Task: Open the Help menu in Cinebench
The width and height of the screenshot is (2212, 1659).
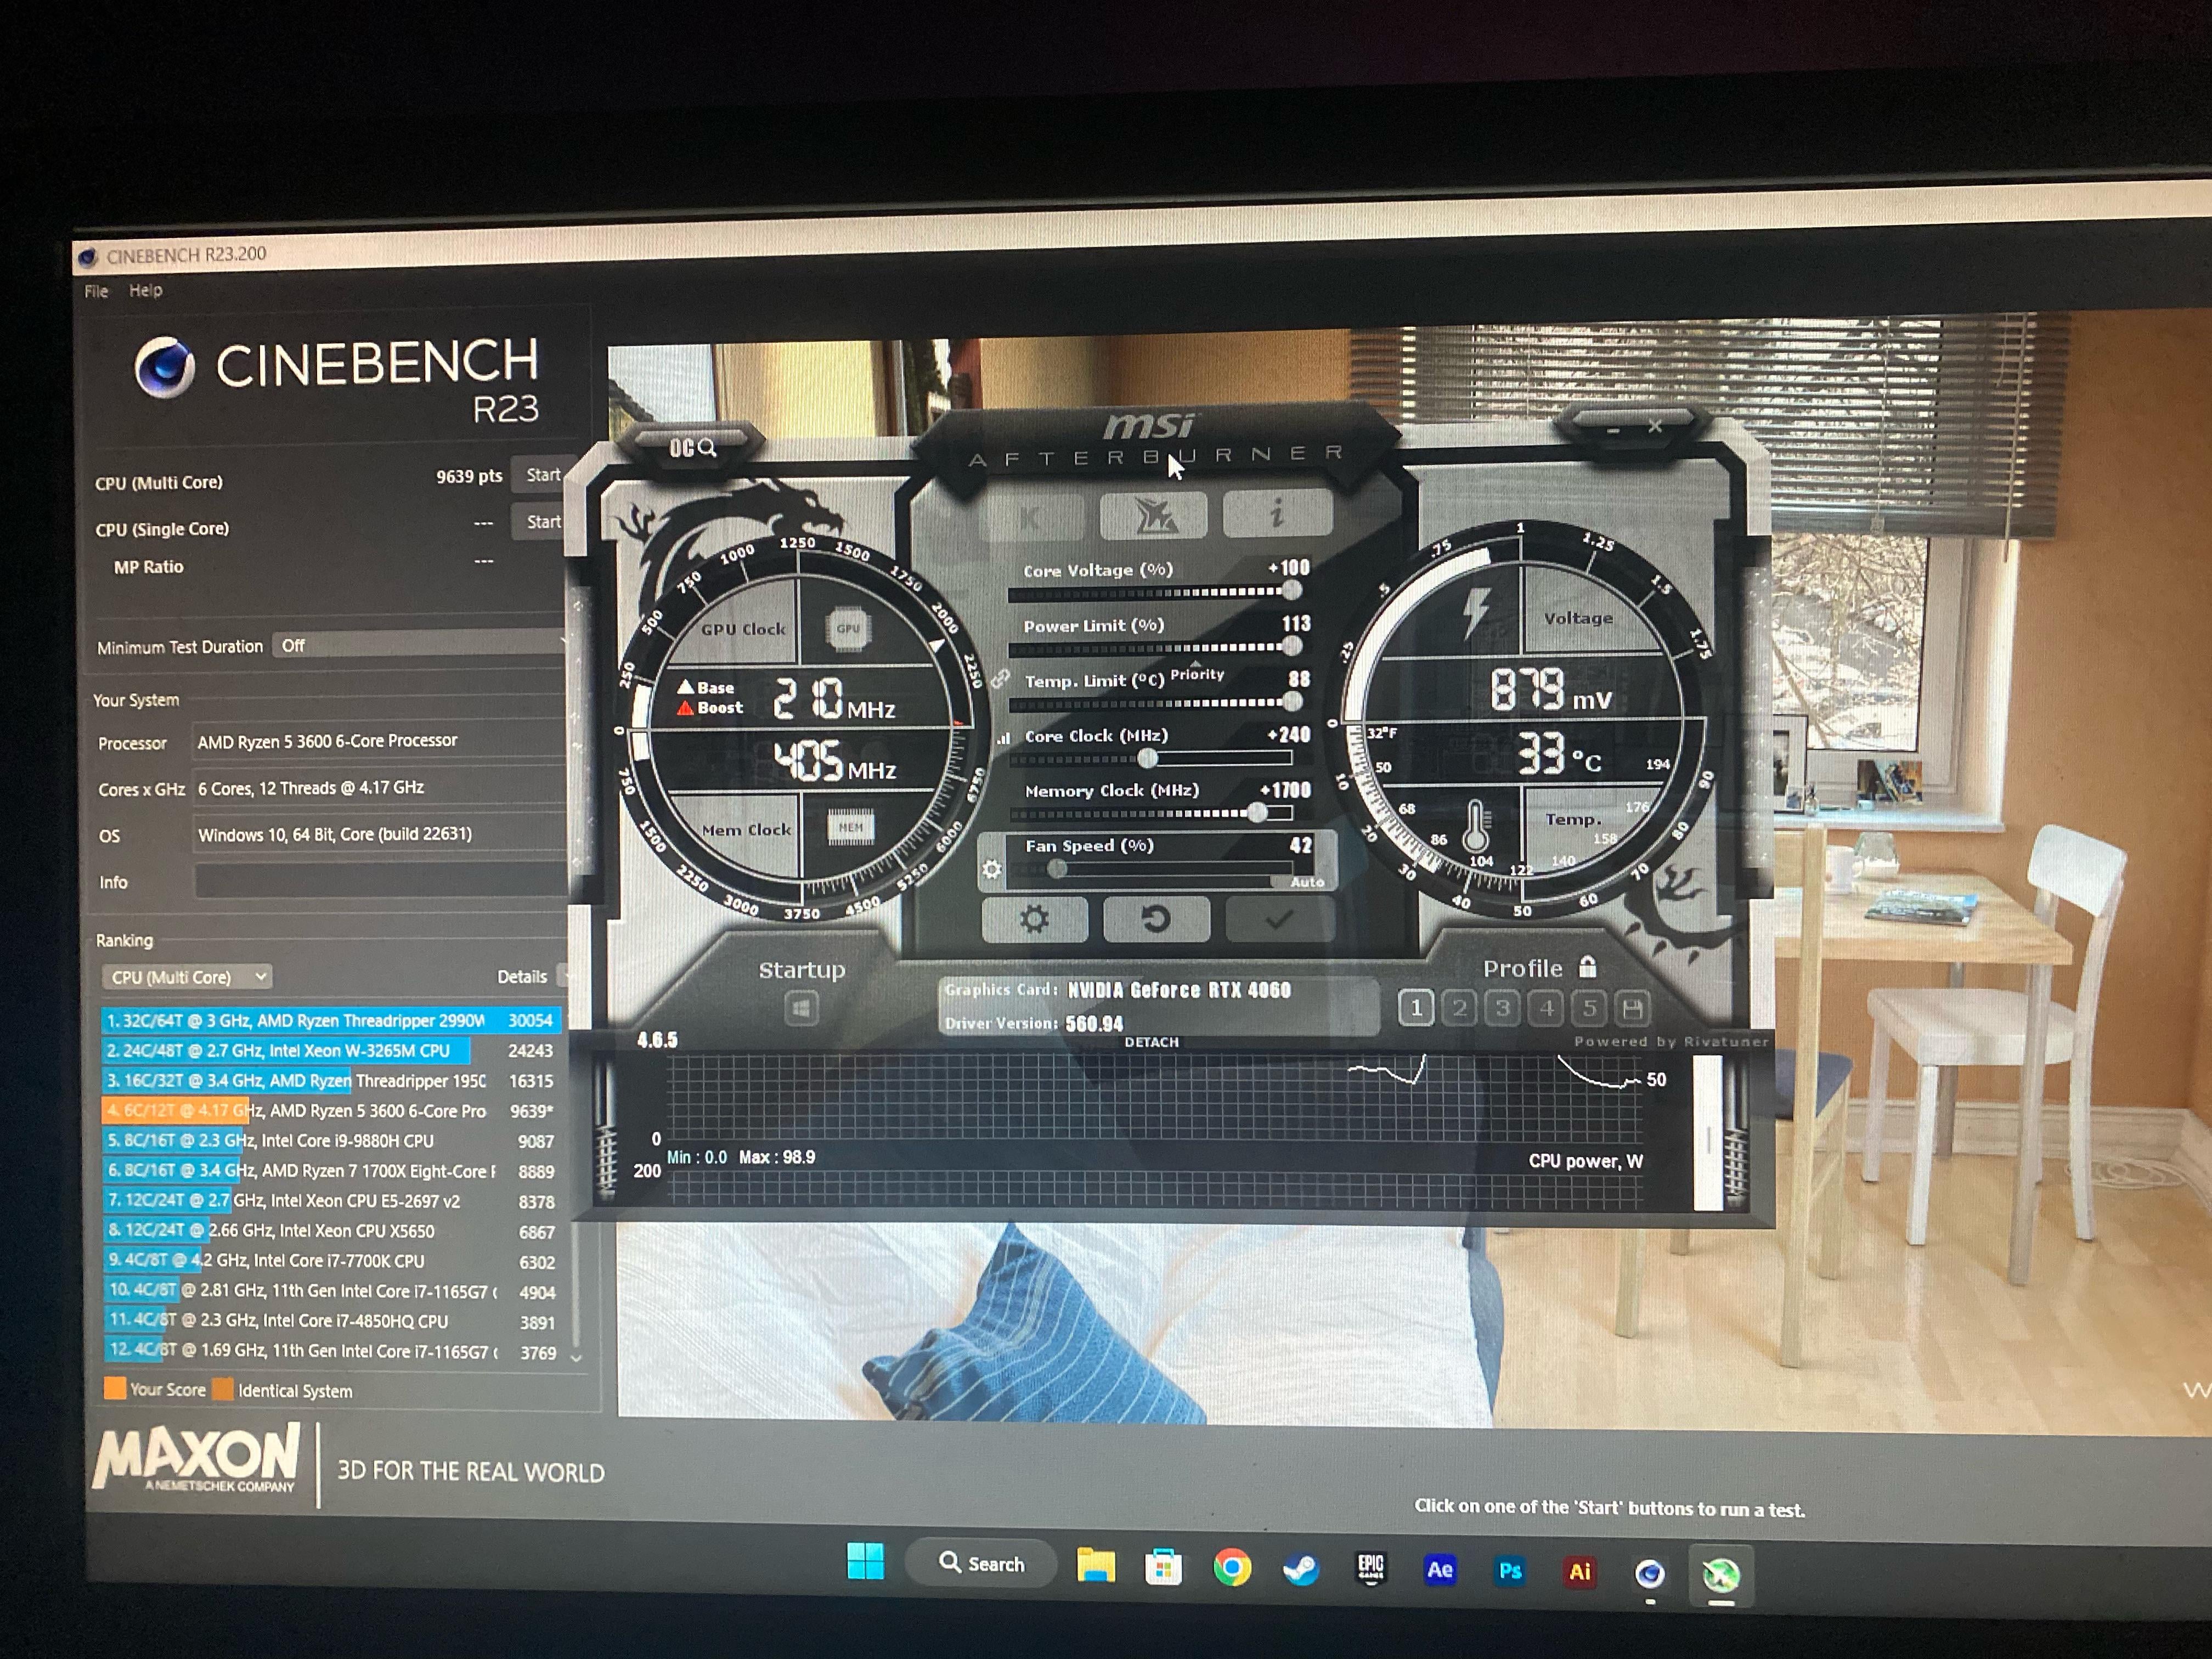Action: click(x=145, y=290)
